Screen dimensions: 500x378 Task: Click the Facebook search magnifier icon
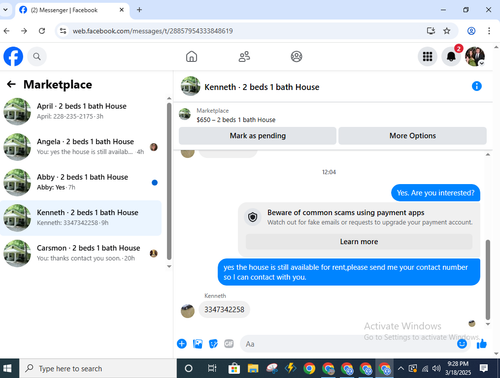tap(37, 57)
